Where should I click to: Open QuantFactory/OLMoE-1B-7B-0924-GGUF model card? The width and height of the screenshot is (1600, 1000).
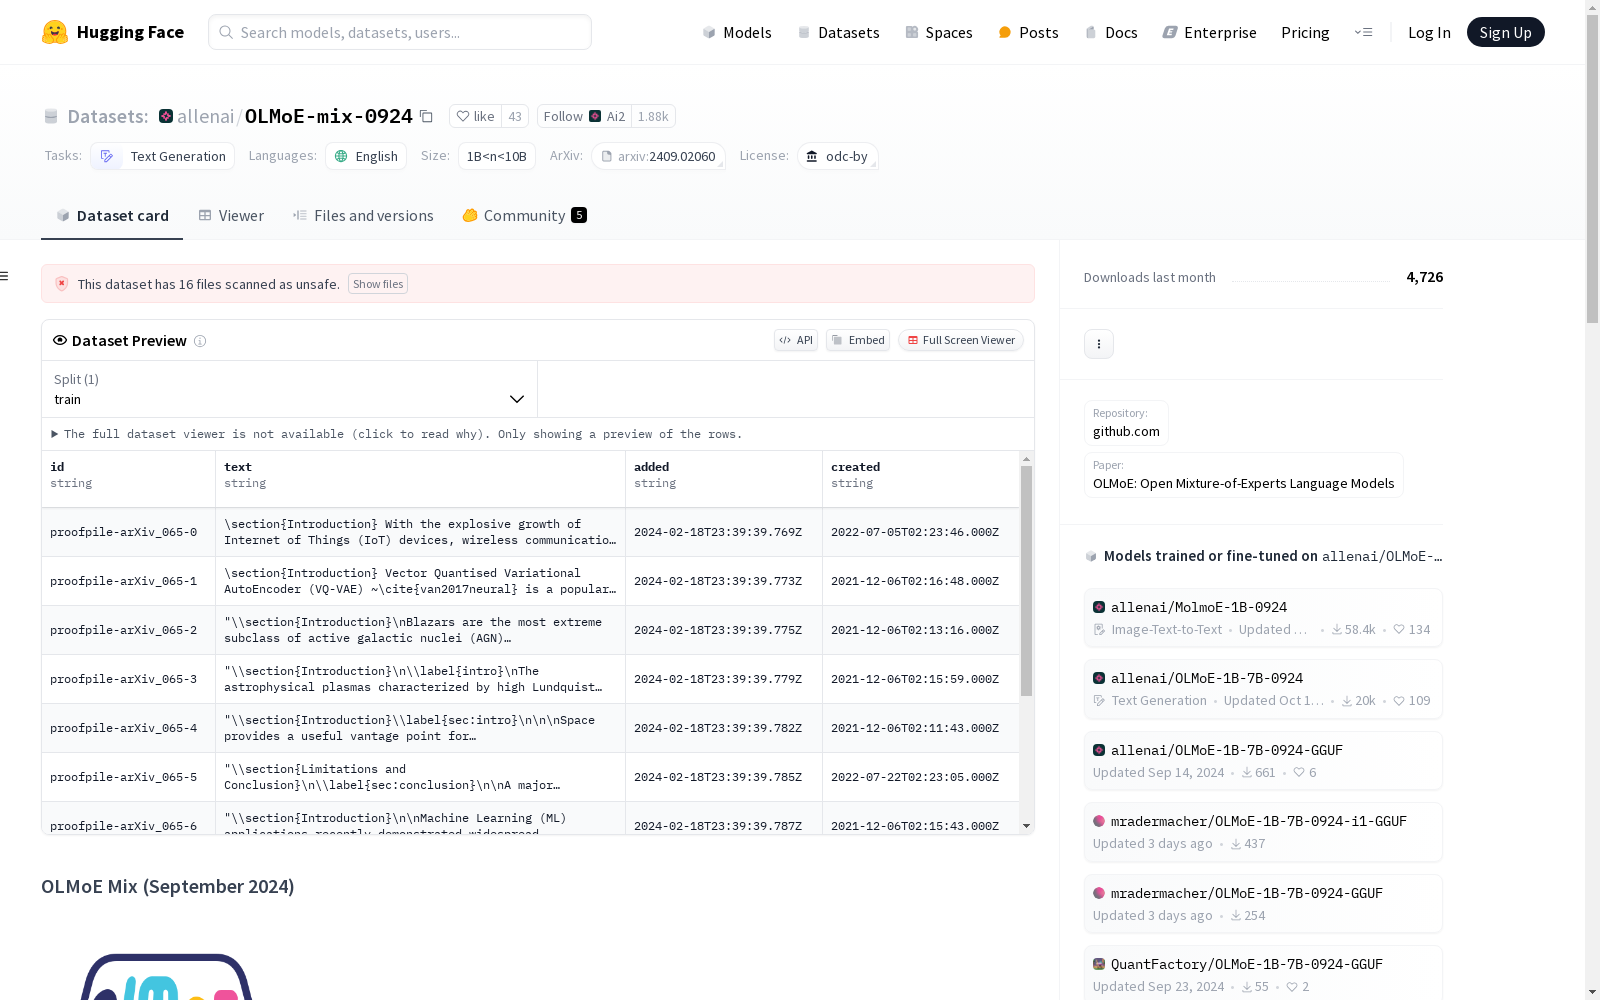click(1263, 975)
